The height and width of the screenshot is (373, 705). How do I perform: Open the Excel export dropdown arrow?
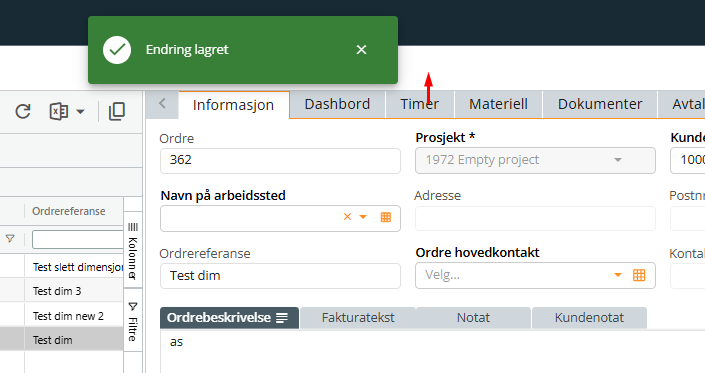click(80, 111)
